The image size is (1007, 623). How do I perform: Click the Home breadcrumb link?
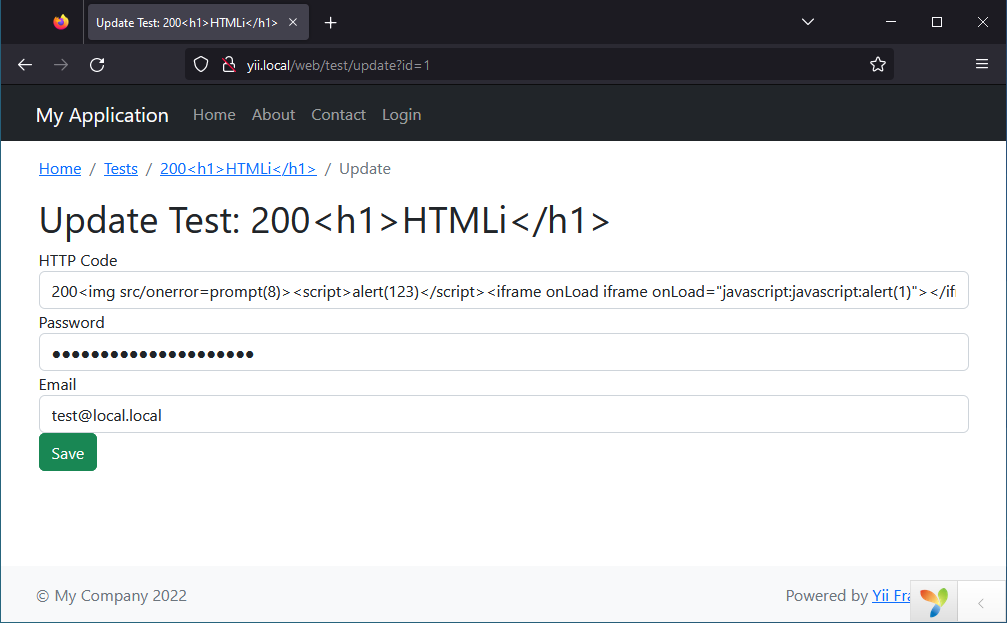(x=60, y=169)
